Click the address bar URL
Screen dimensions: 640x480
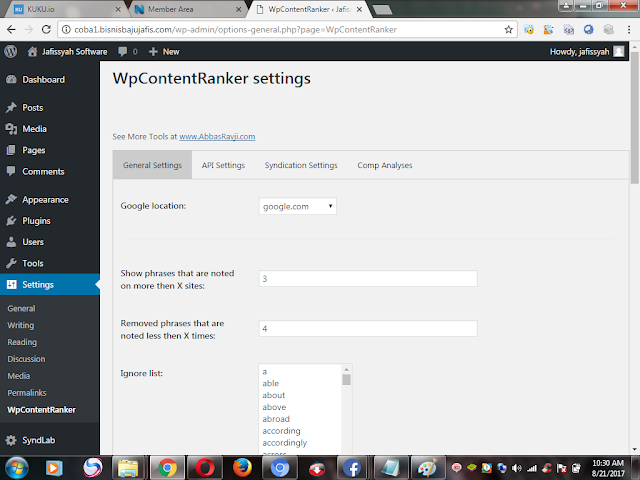(236, 29)
